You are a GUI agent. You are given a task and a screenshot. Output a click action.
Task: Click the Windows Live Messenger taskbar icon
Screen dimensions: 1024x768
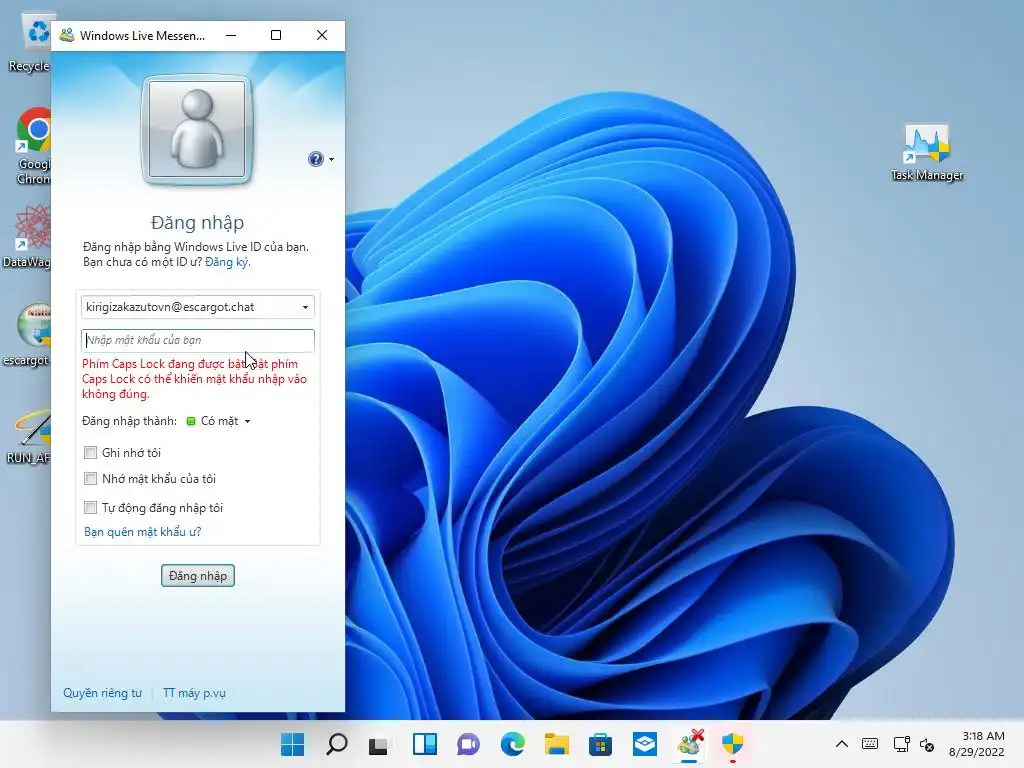tap(690, 744)
